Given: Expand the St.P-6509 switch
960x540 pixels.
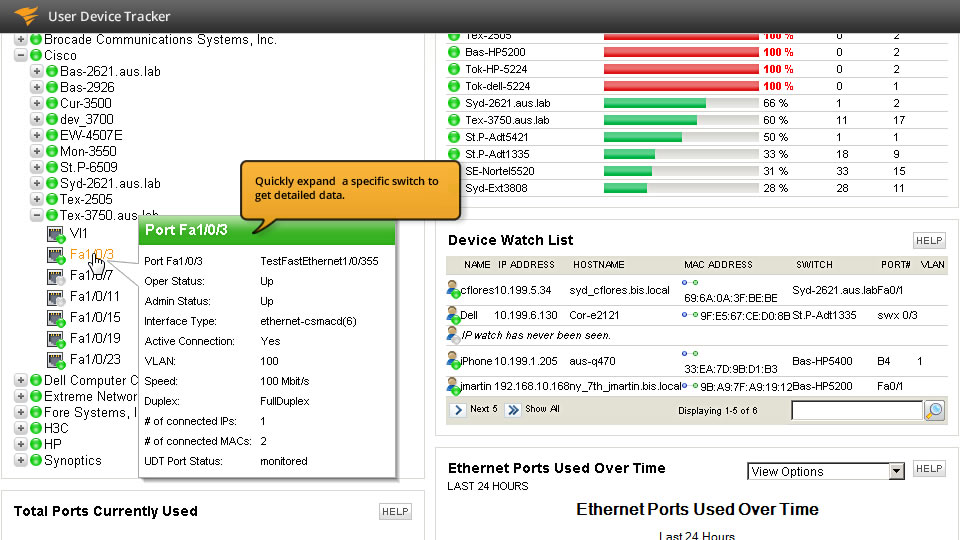Looking at the screenshot, I should pyautogui.click(x=37, y=167).
